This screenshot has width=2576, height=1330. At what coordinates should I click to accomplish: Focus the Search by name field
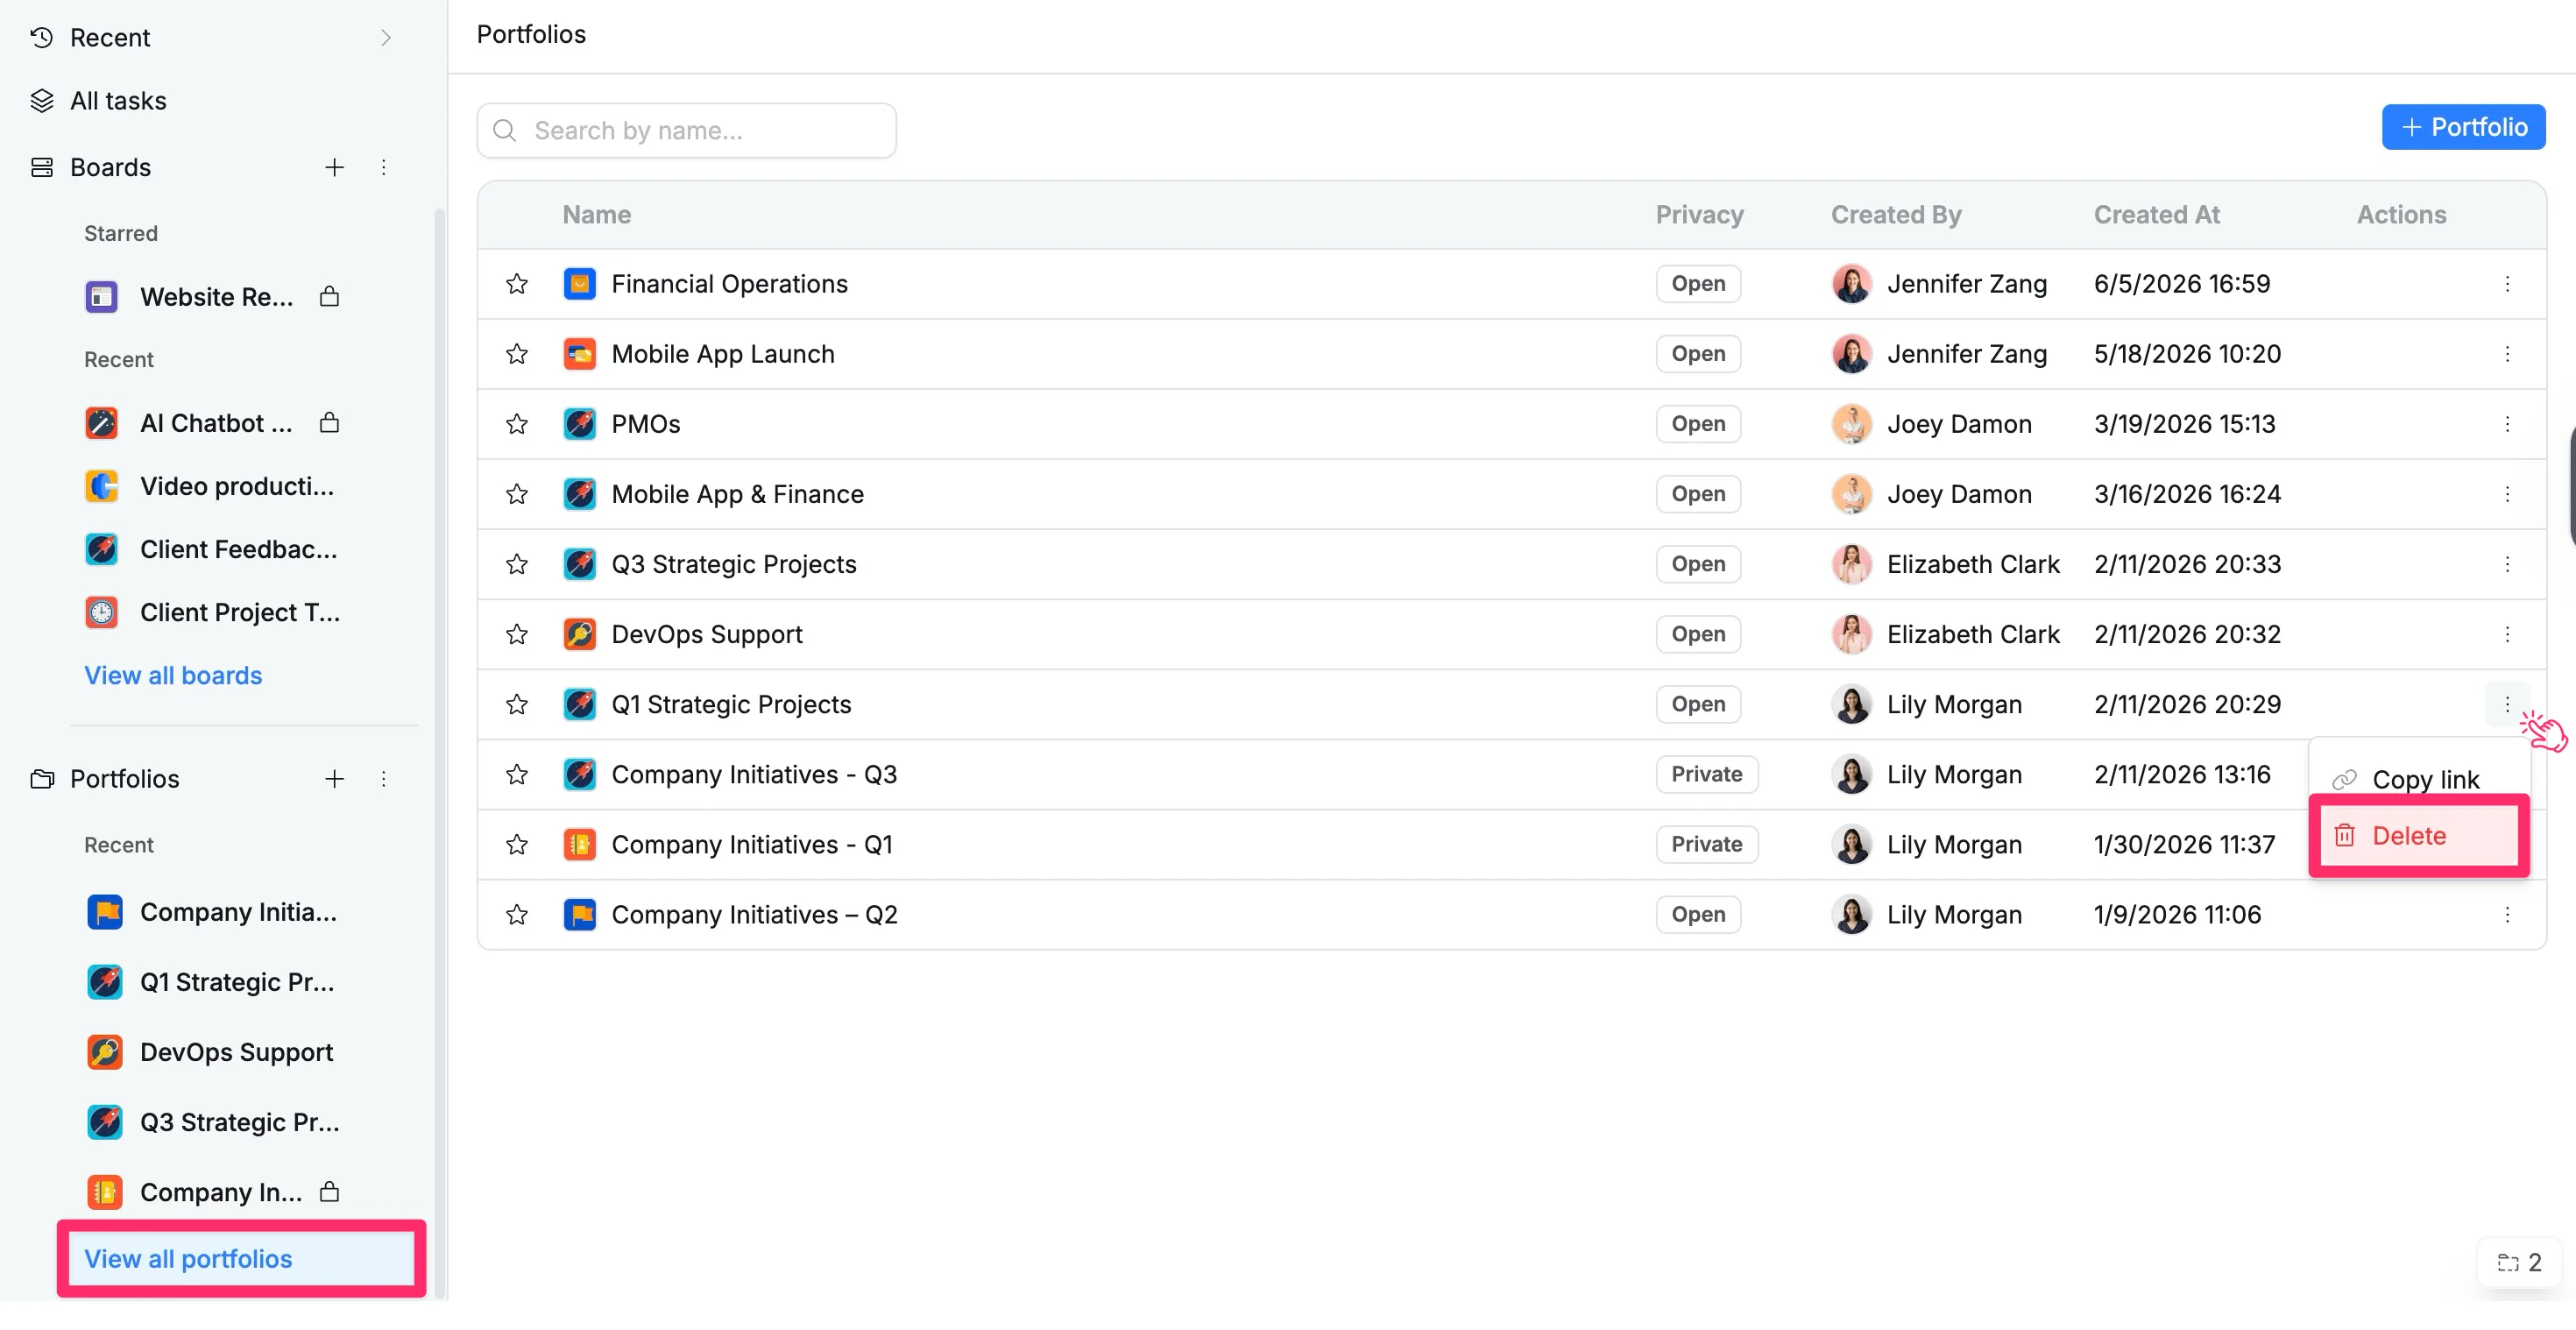pos(686,130)
